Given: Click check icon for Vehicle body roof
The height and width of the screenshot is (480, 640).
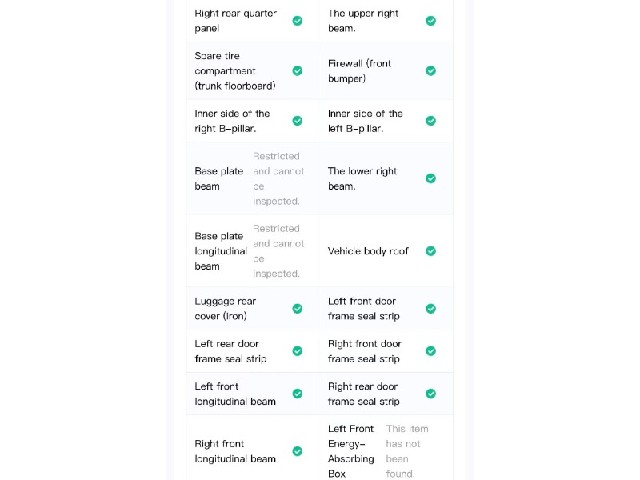Looking at the screenshot, I should (x=431, y=251).
